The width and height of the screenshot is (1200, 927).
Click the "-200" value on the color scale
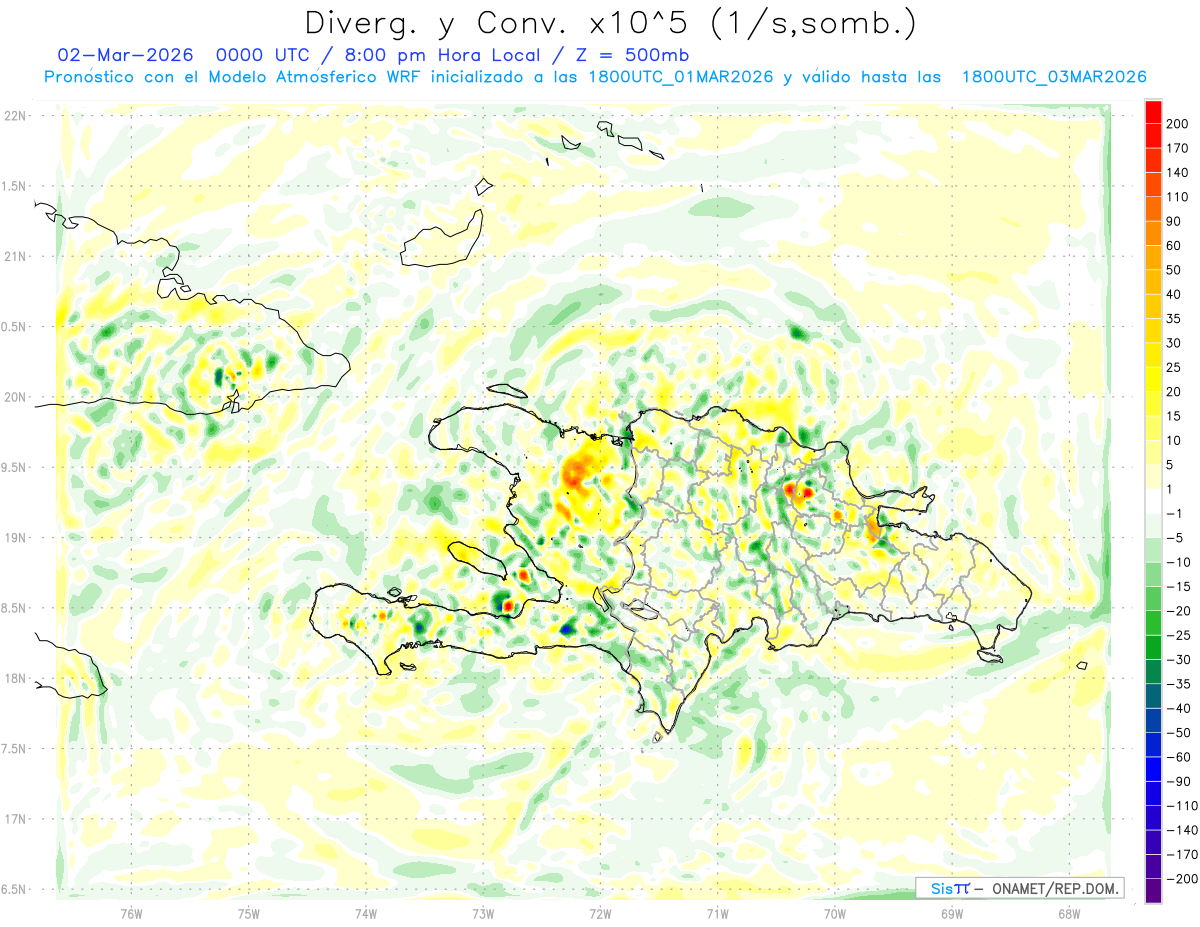[1180, 879]
